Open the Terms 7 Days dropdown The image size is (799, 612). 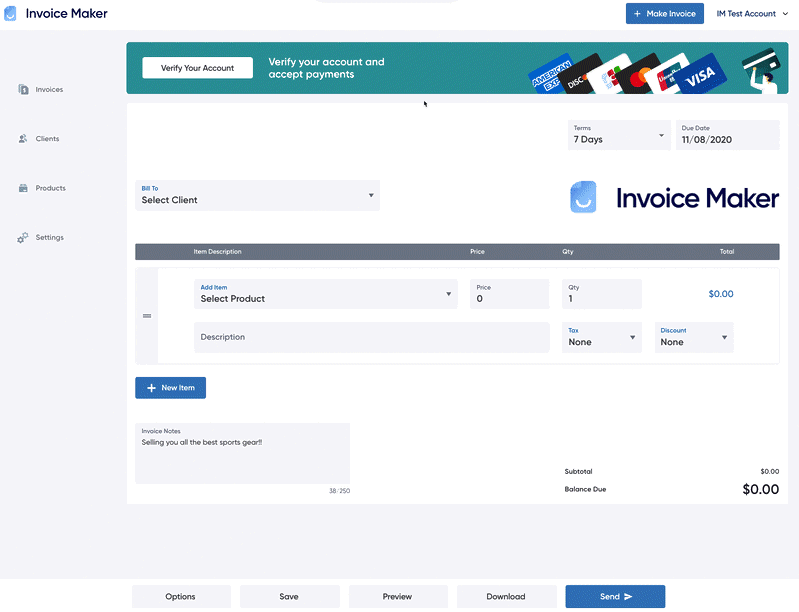coord(619,135)
